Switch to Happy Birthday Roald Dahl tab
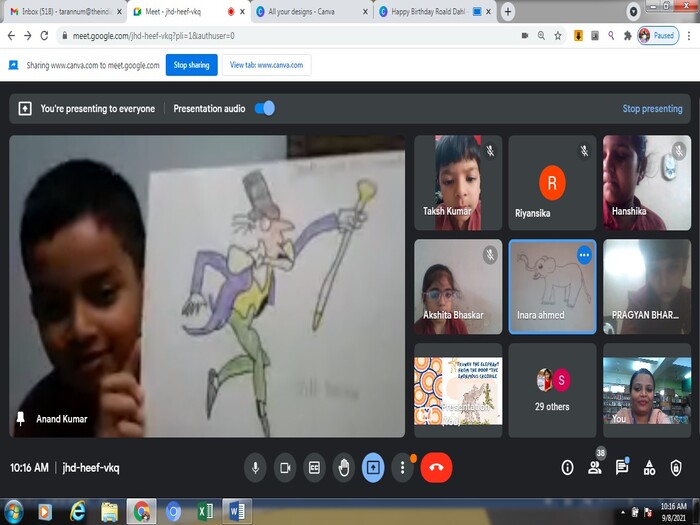Viewport: 700px width, 525px height. click(x=435, y=12)
